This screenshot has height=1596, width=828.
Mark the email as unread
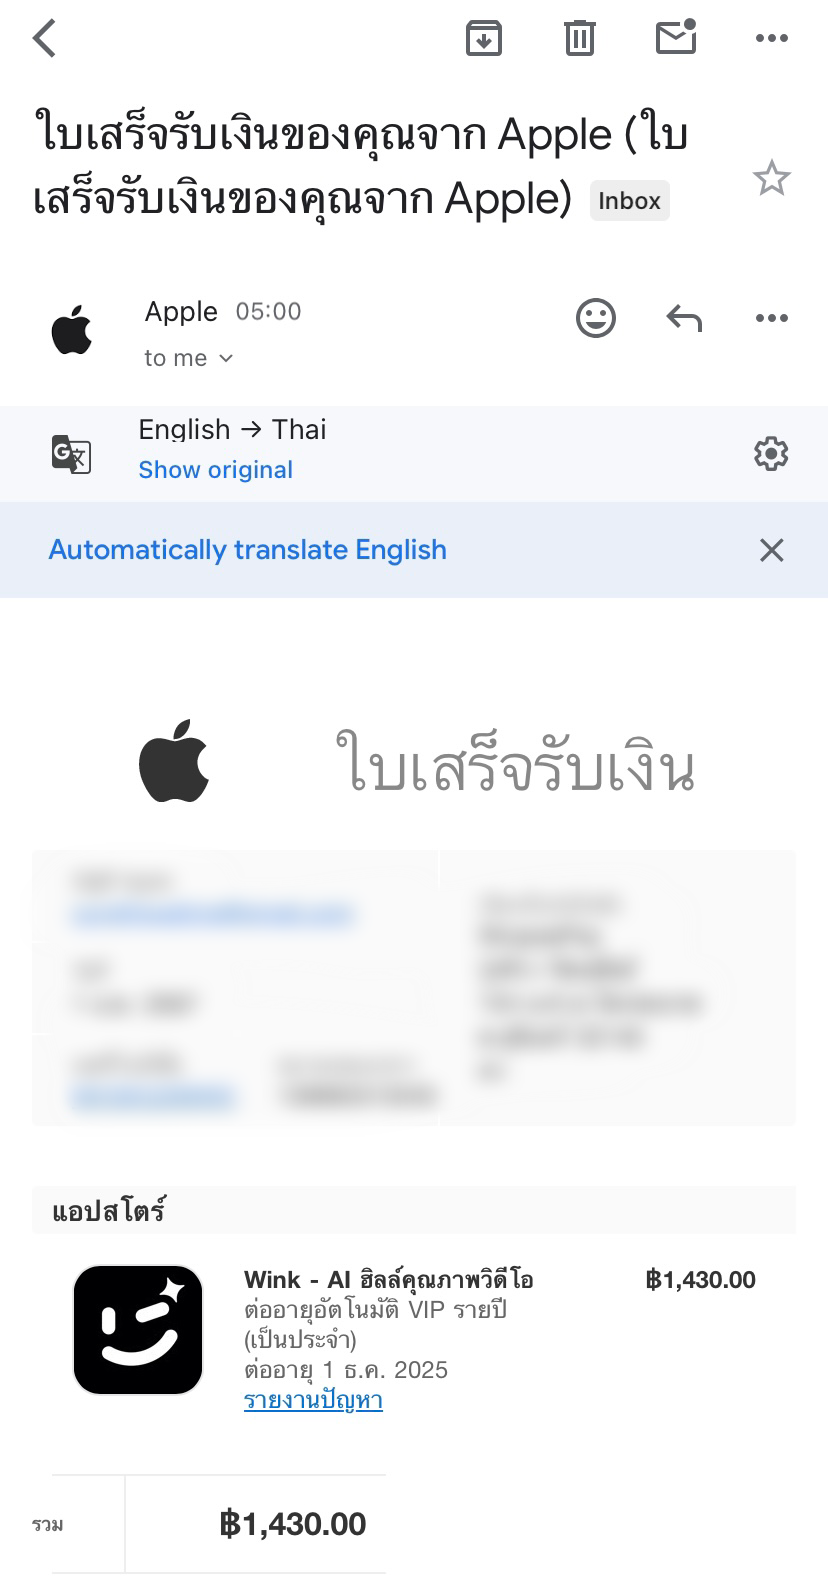[x=676, y=37]
